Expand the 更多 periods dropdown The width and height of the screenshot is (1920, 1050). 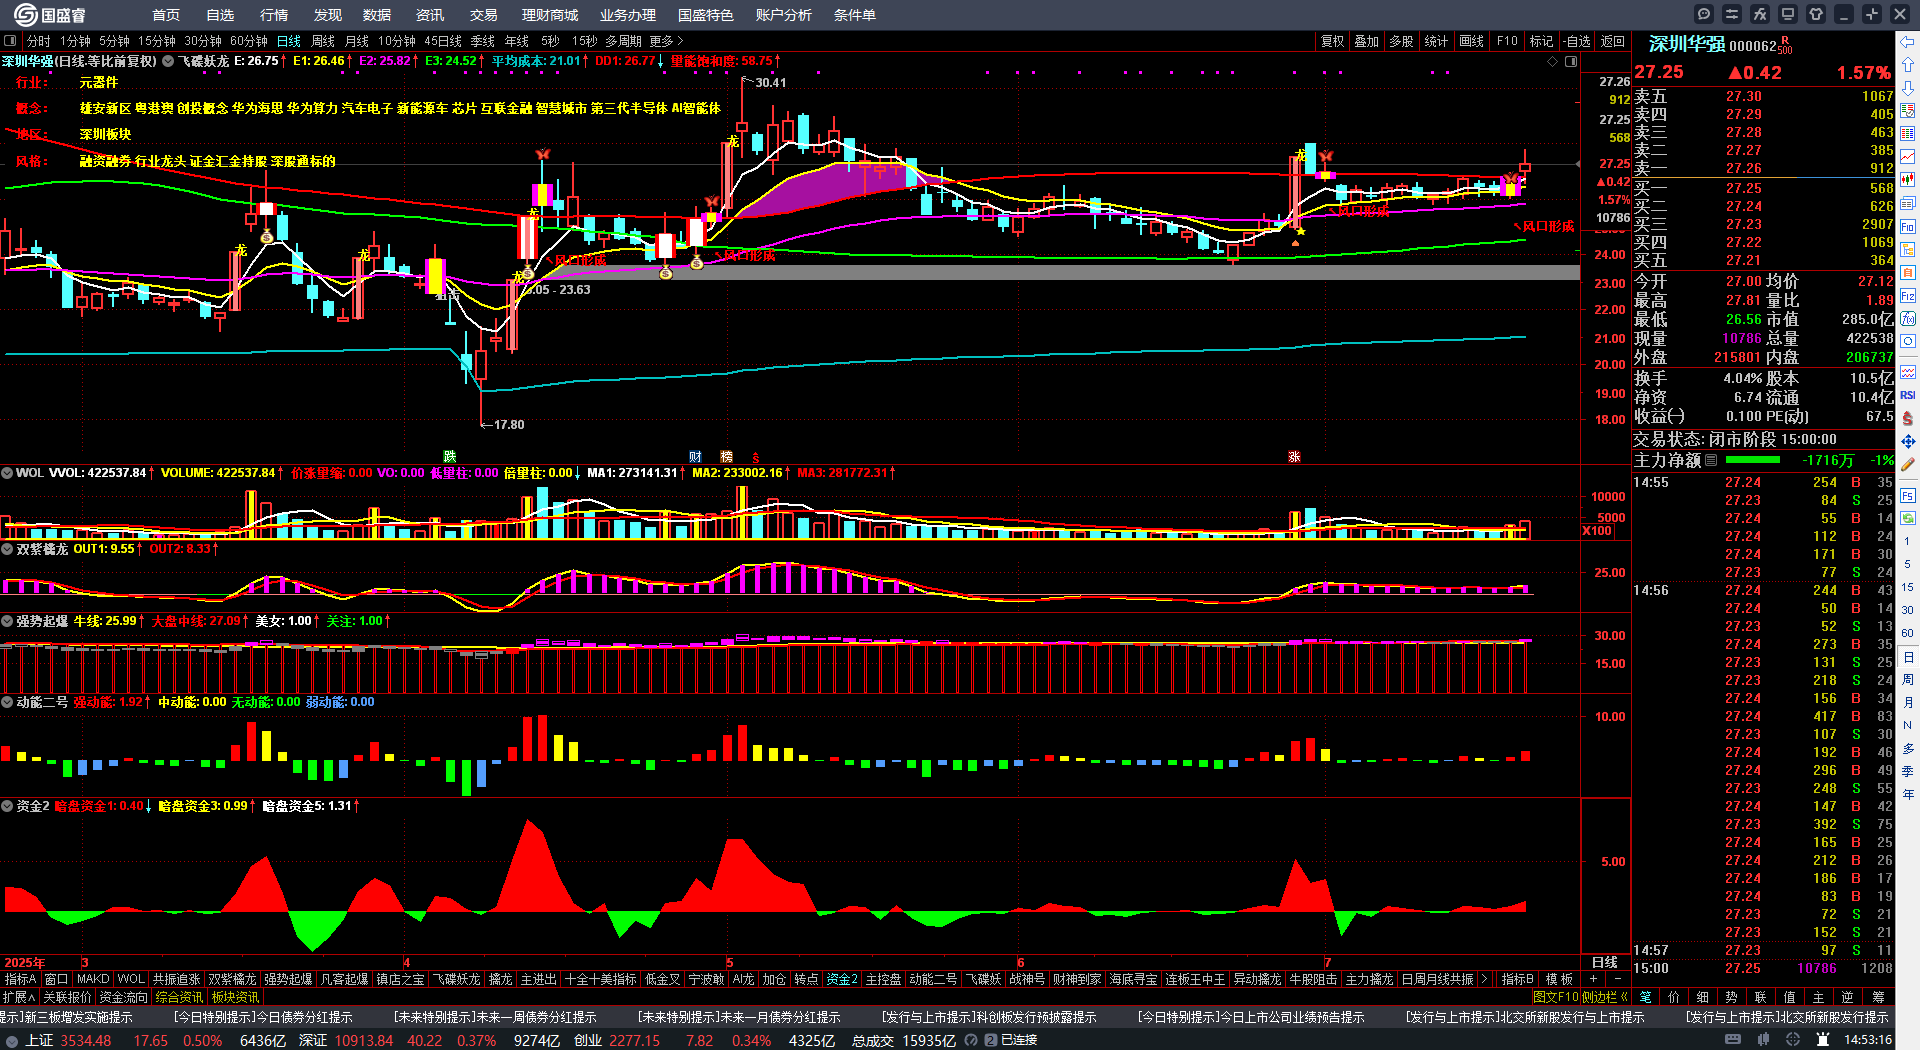pos(666,41)
